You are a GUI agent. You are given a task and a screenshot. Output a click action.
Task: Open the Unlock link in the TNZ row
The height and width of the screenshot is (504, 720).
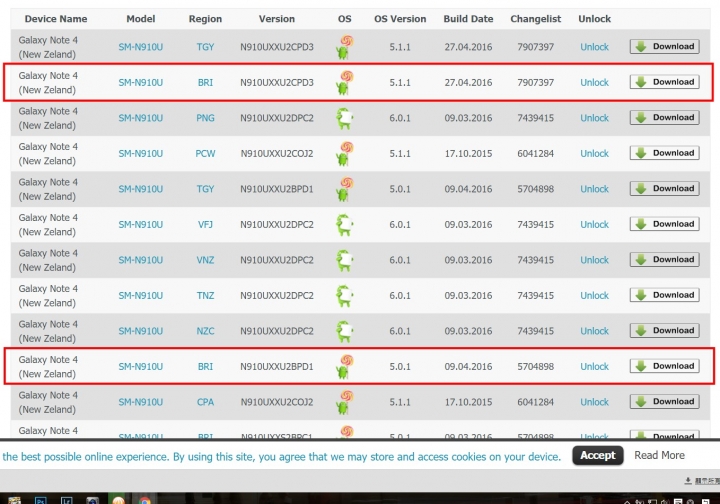594,296
